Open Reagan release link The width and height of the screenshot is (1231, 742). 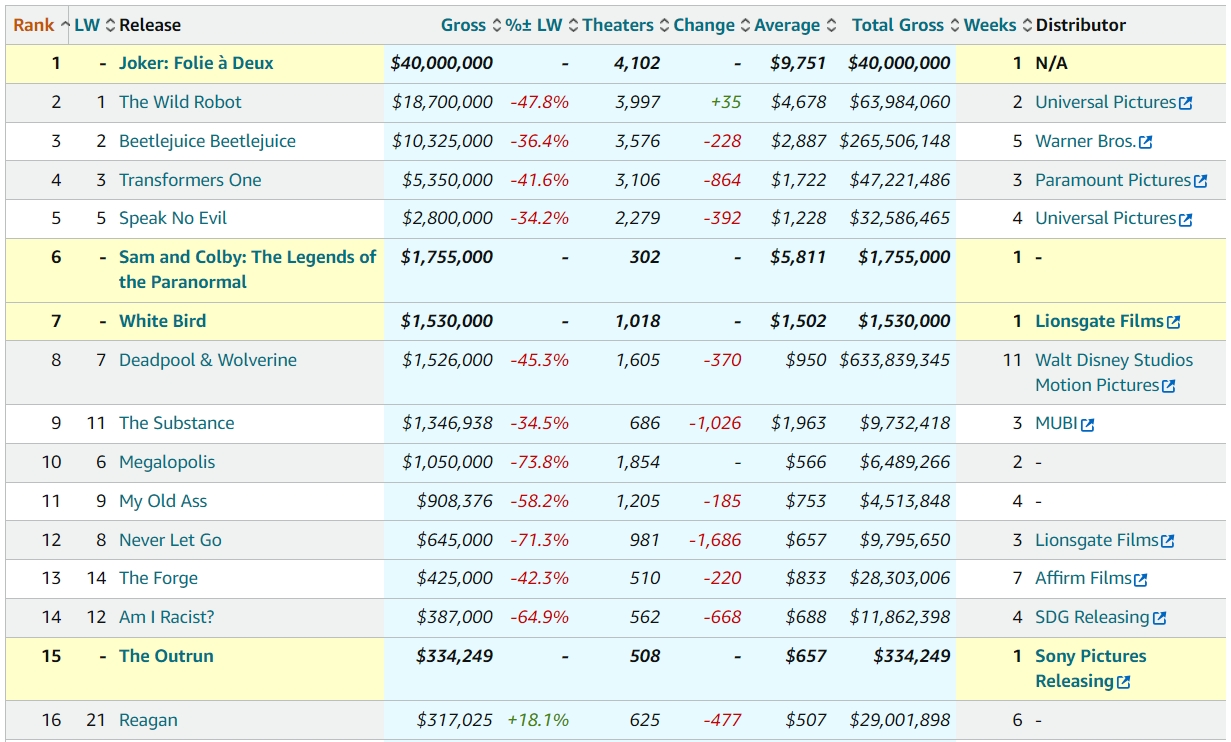[148, 720]
